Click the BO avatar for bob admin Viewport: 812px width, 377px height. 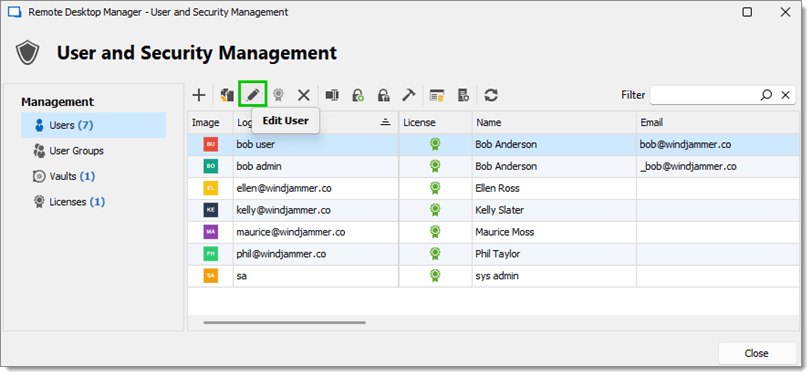pos(210,166)
